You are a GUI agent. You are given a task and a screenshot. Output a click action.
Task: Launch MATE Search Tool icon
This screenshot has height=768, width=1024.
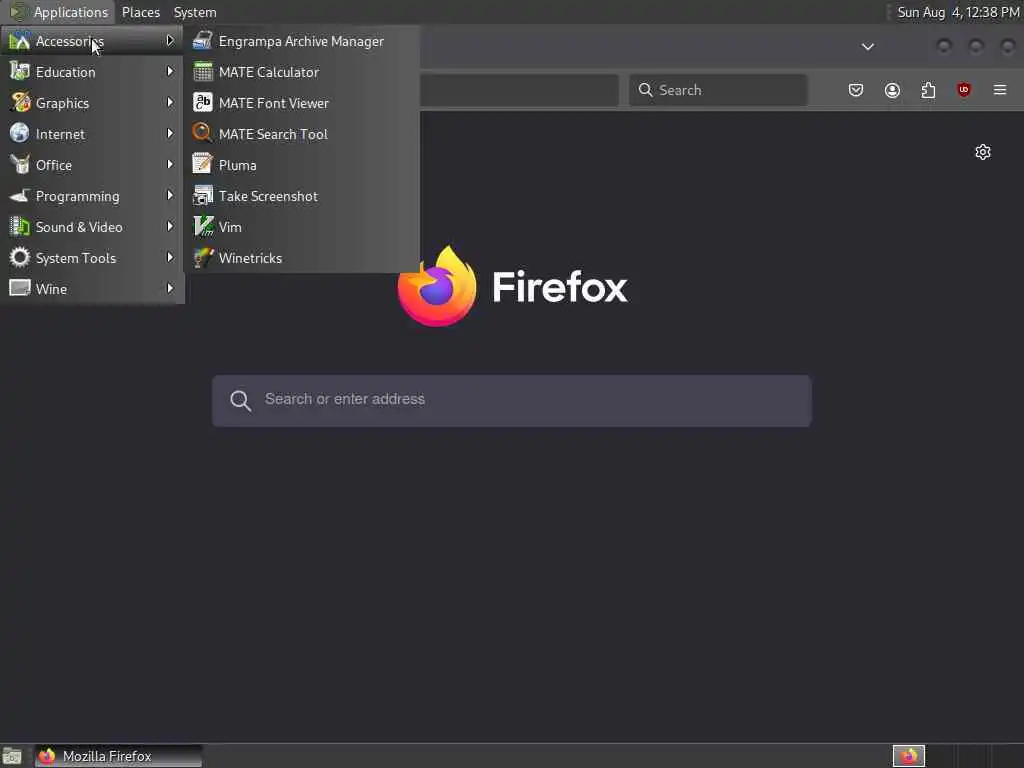click(202, 133)
